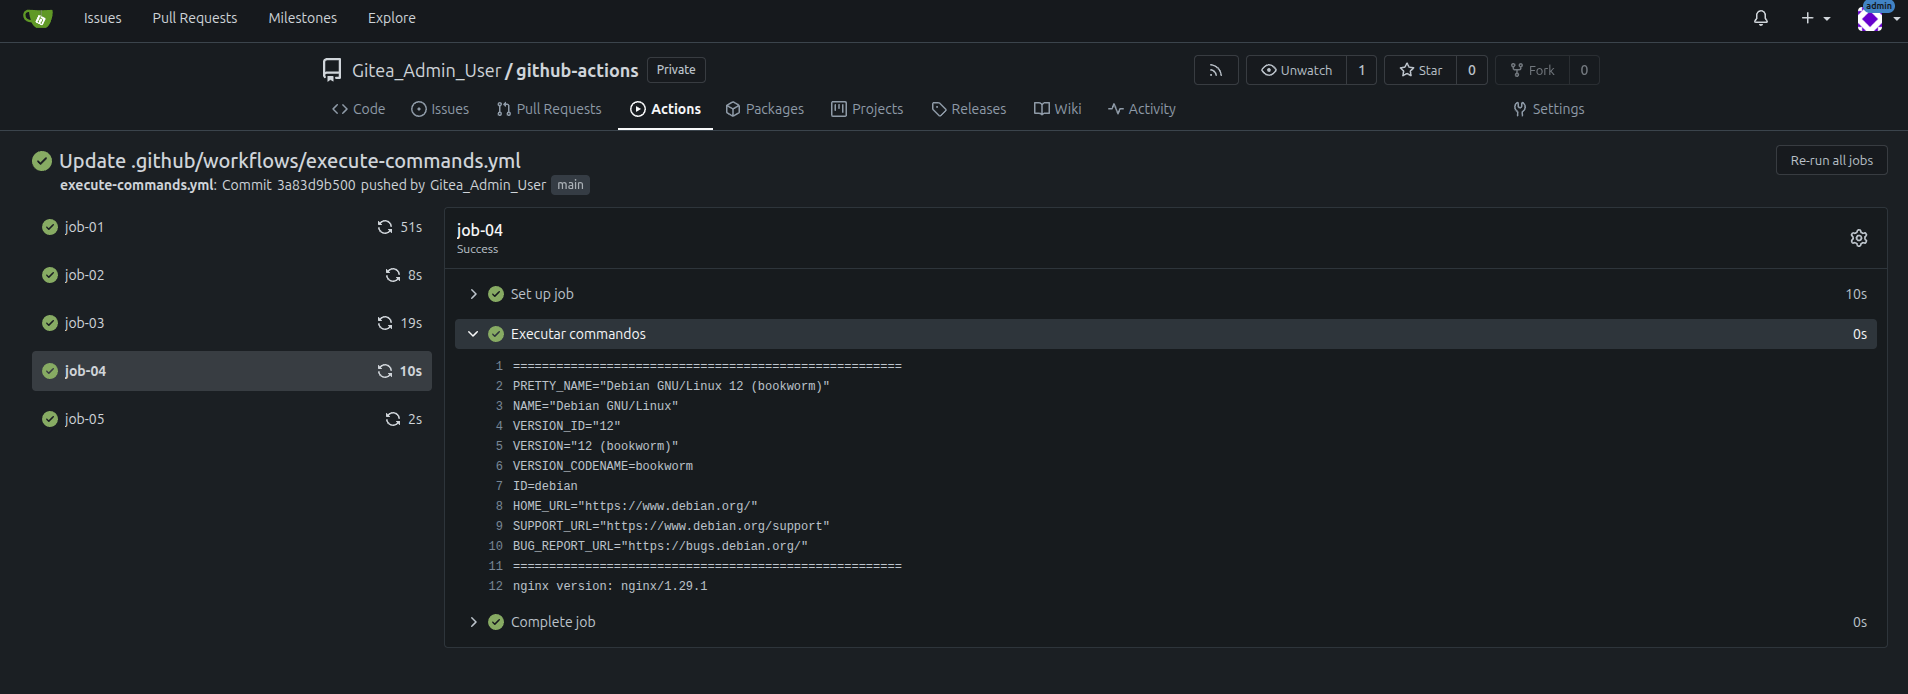Click the RSS feed icon button
Viewport: 1908px width, 694px height.
[x=1216, y=70]
